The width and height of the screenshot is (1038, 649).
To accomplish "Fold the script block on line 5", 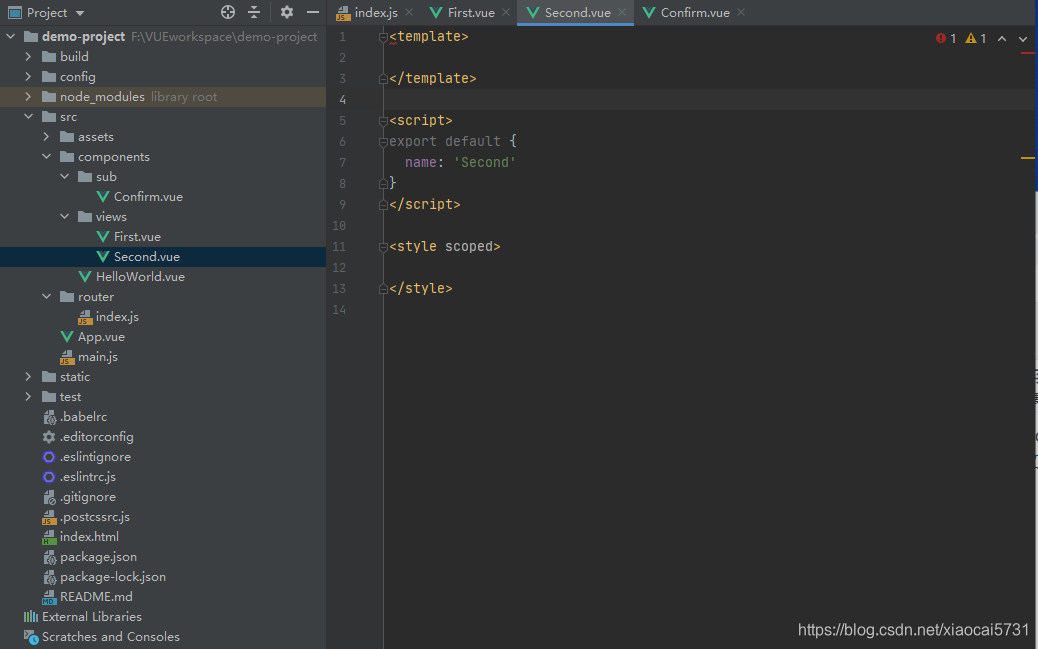I will [383, 121].
